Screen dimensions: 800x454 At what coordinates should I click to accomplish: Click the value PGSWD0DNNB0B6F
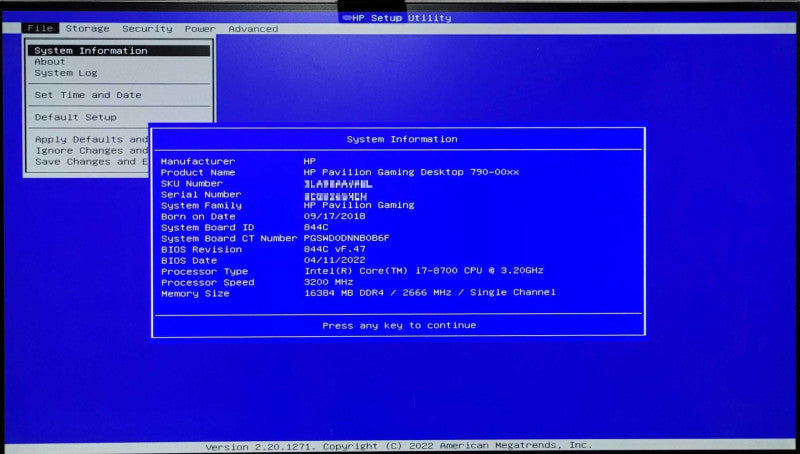tap(347, 238)
